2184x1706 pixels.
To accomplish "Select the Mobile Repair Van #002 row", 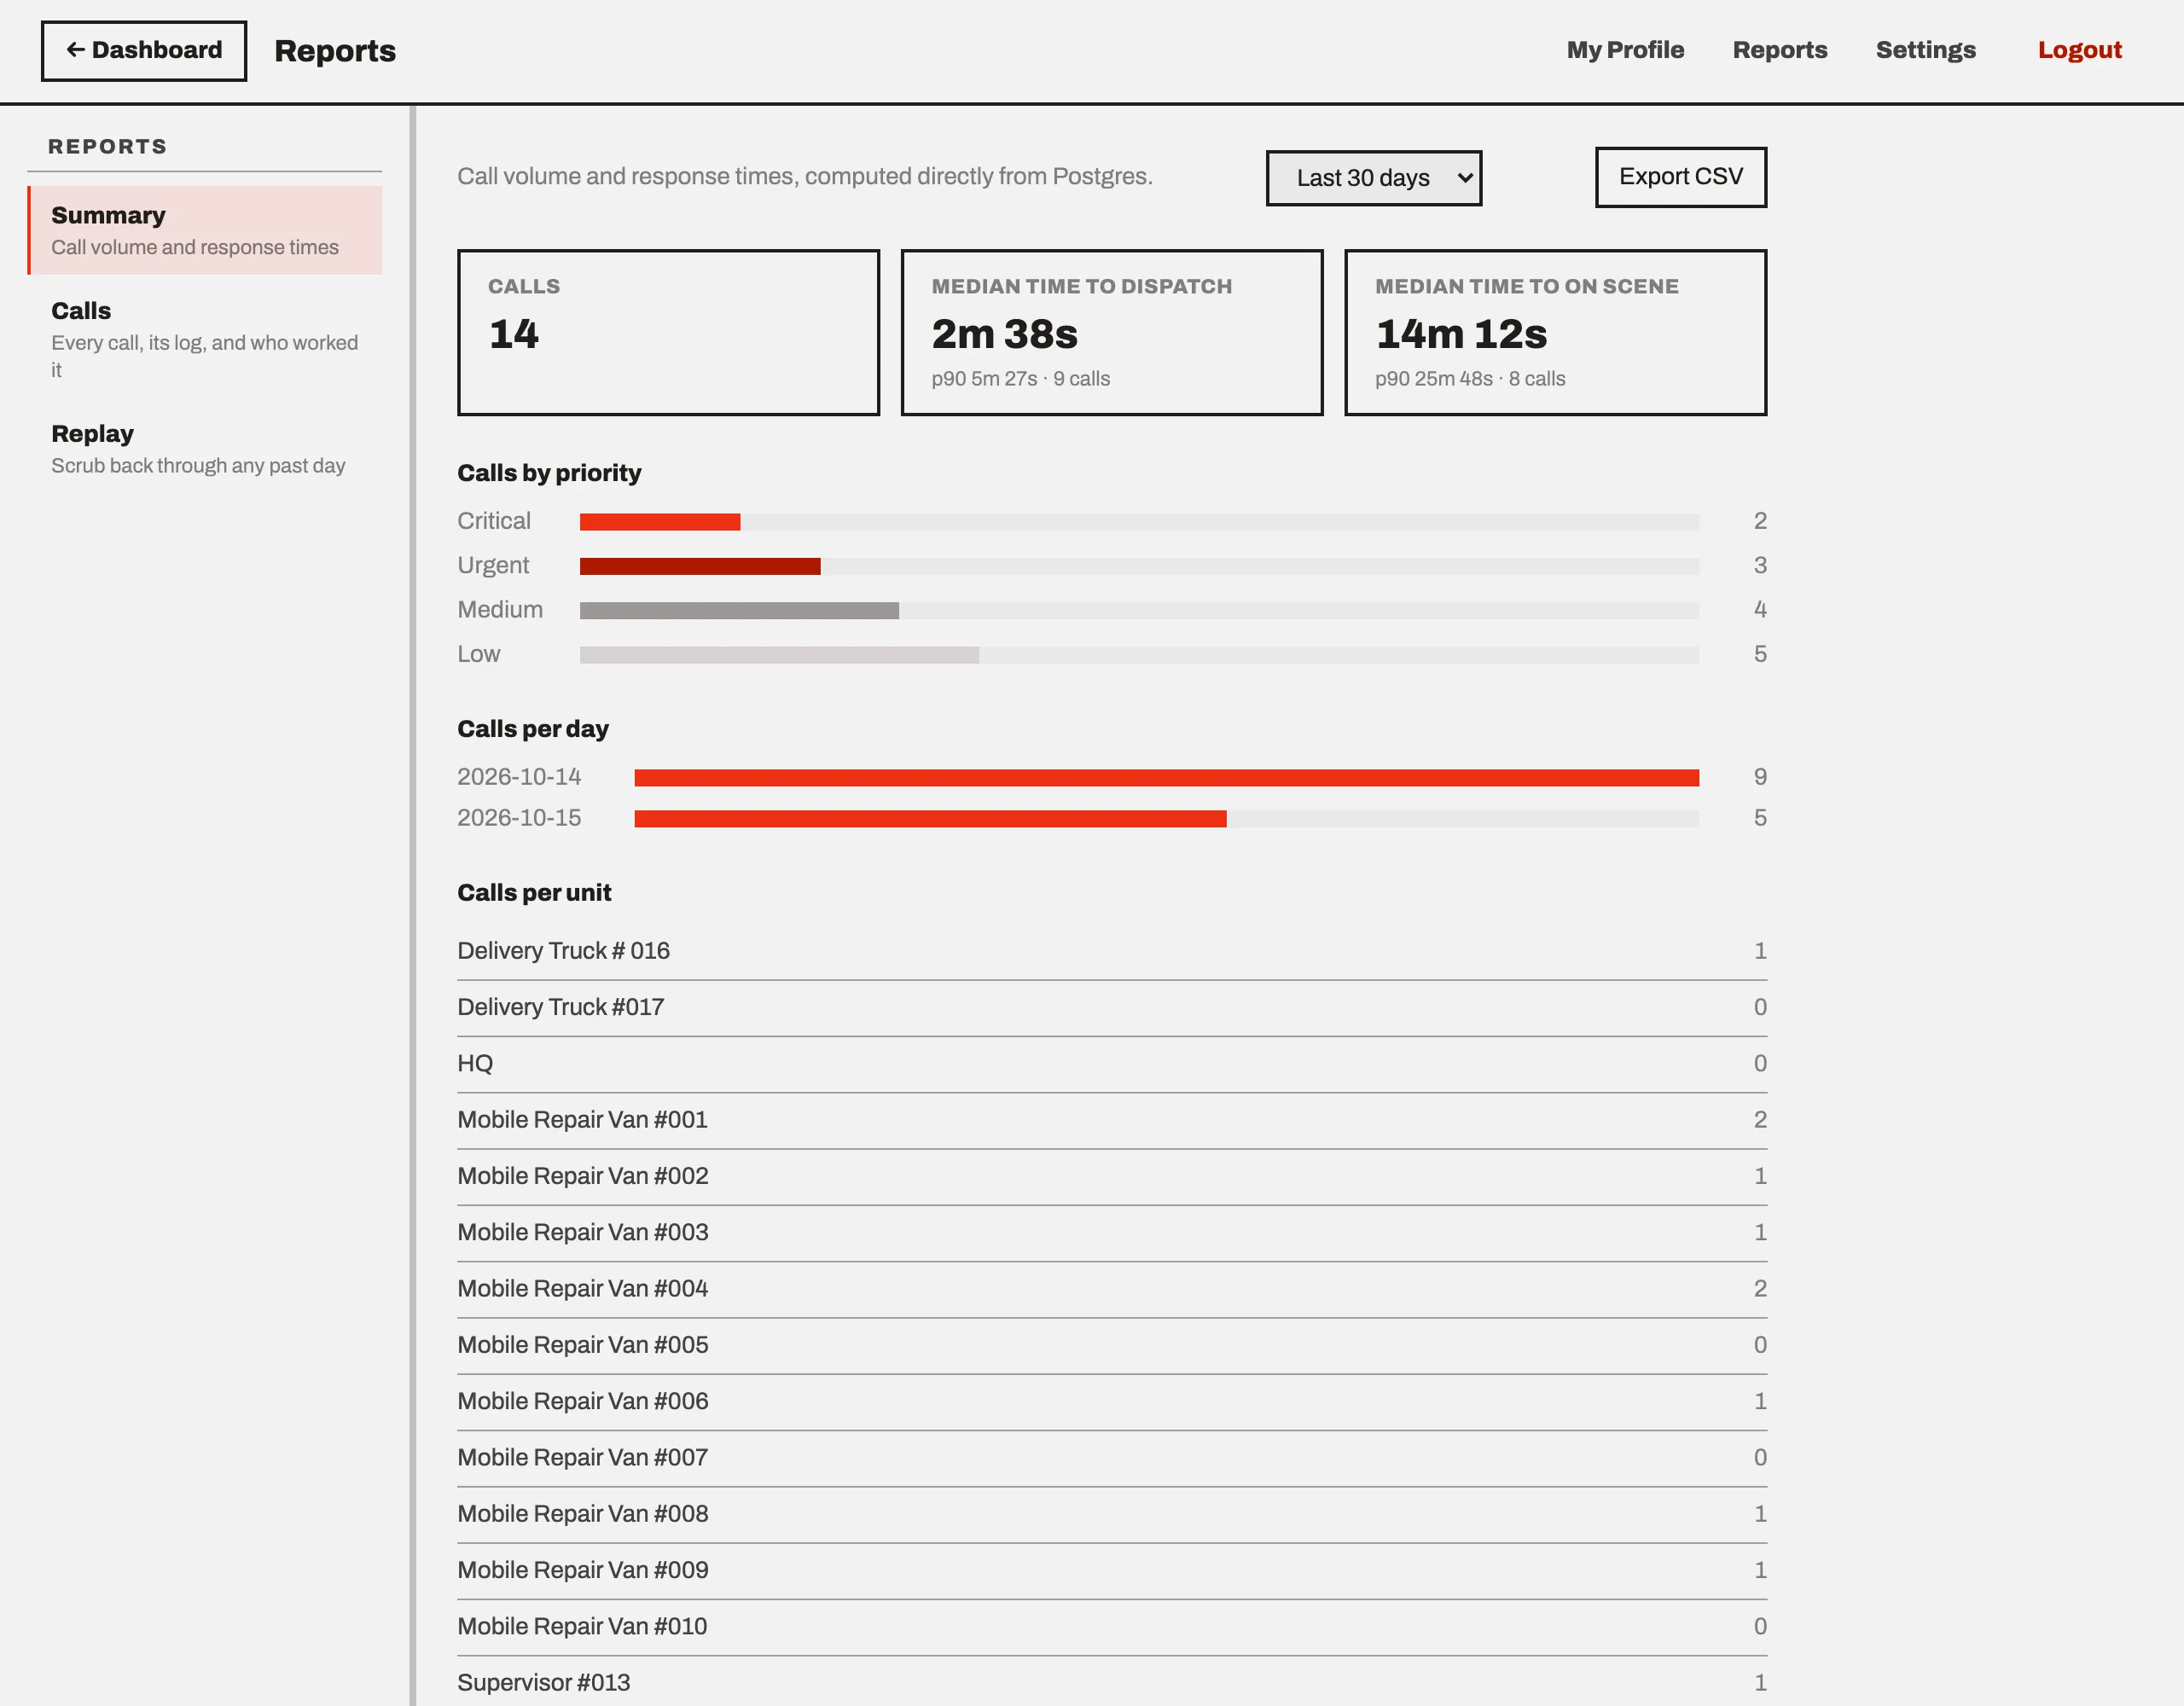I will pos(1112,1176).
